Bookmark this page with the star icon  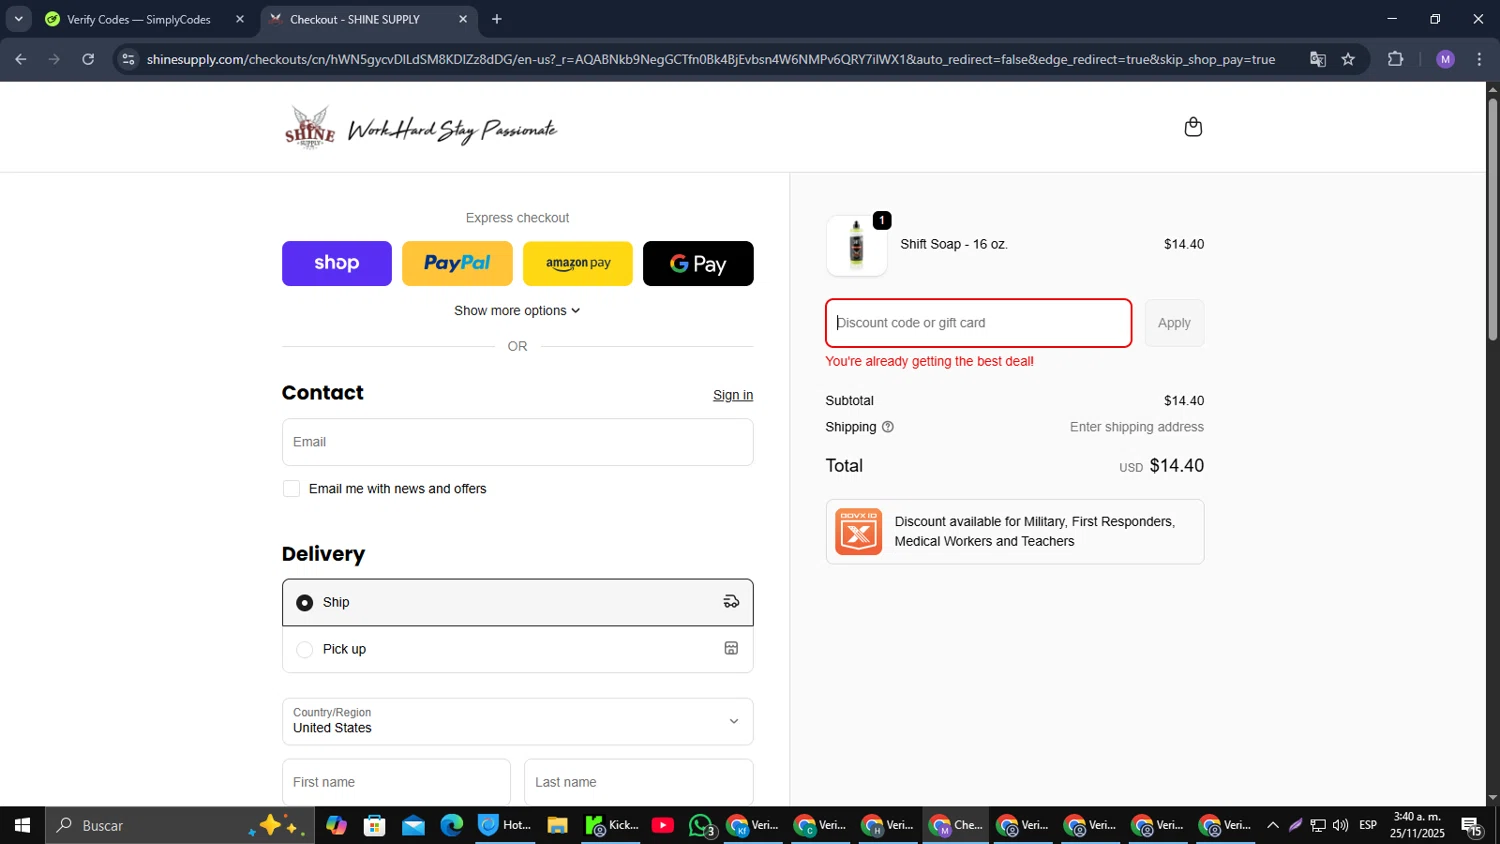[x=1348, y=59]
